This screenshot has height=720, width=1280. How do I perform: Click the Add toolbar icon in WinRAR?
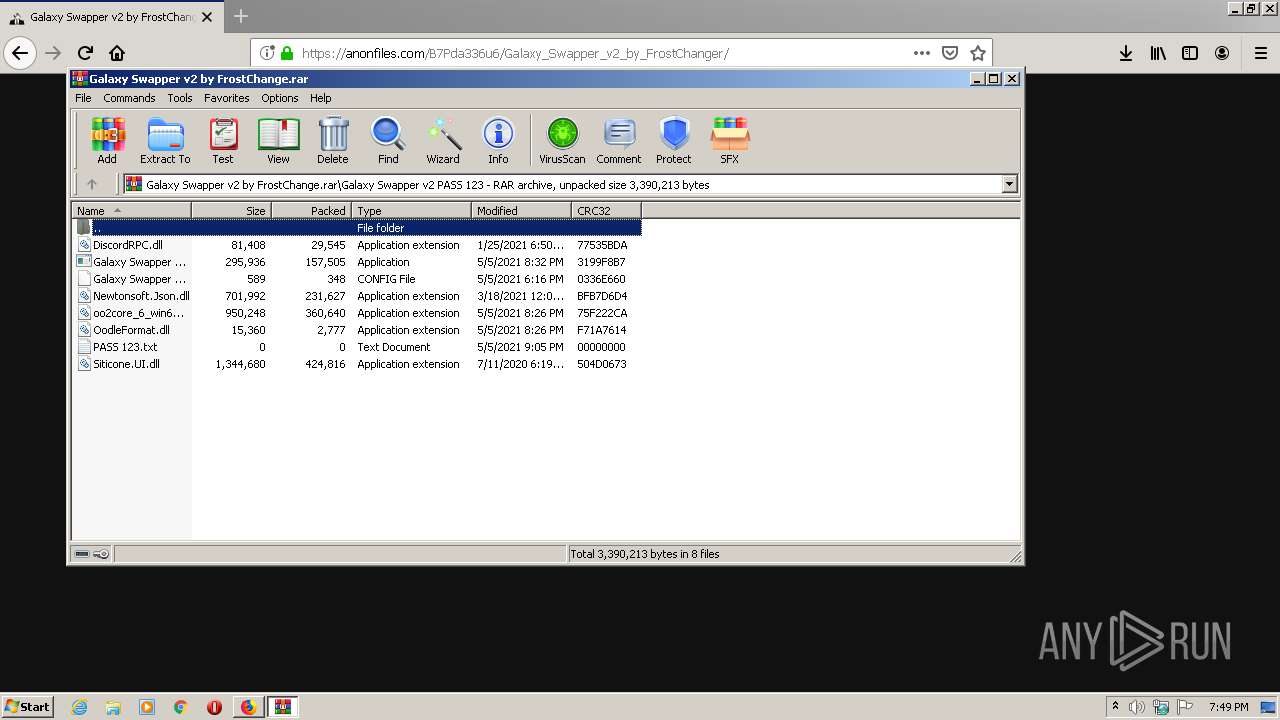tap(107, 140)
